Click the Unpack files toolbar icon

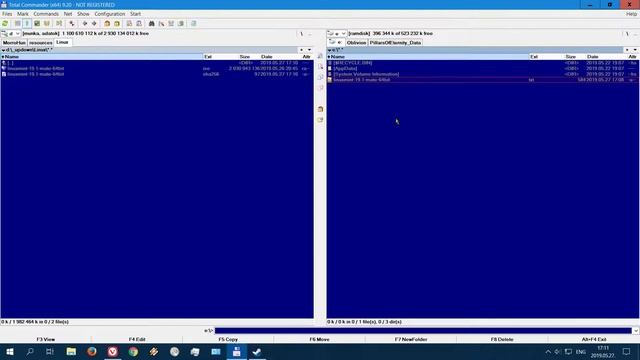tap(117, 24)
